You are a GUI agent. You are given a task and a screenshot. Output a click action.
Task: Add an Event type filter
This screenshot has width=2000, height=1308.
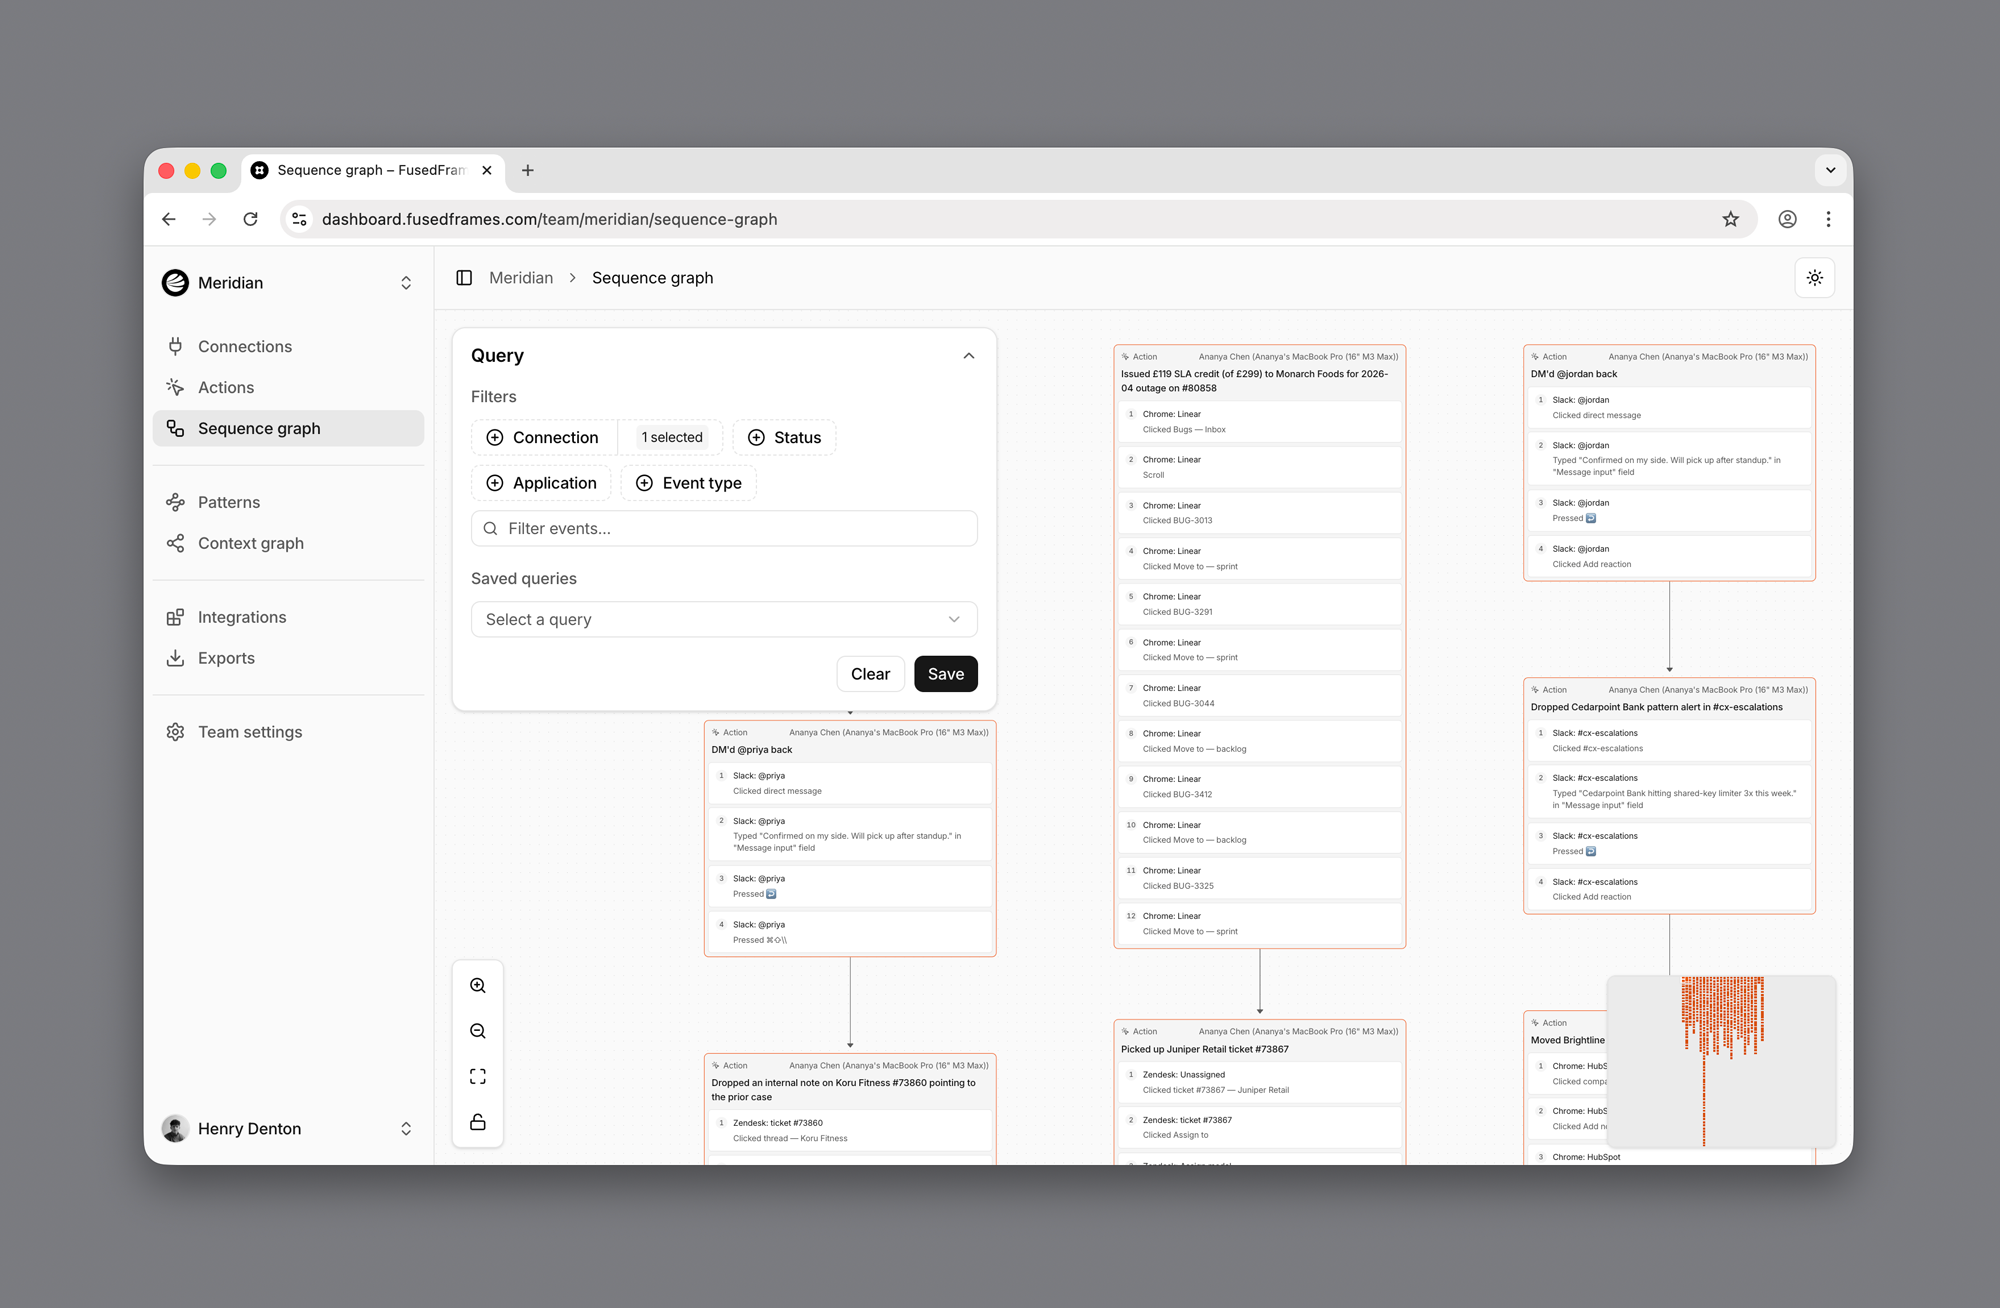pos(688,483)
